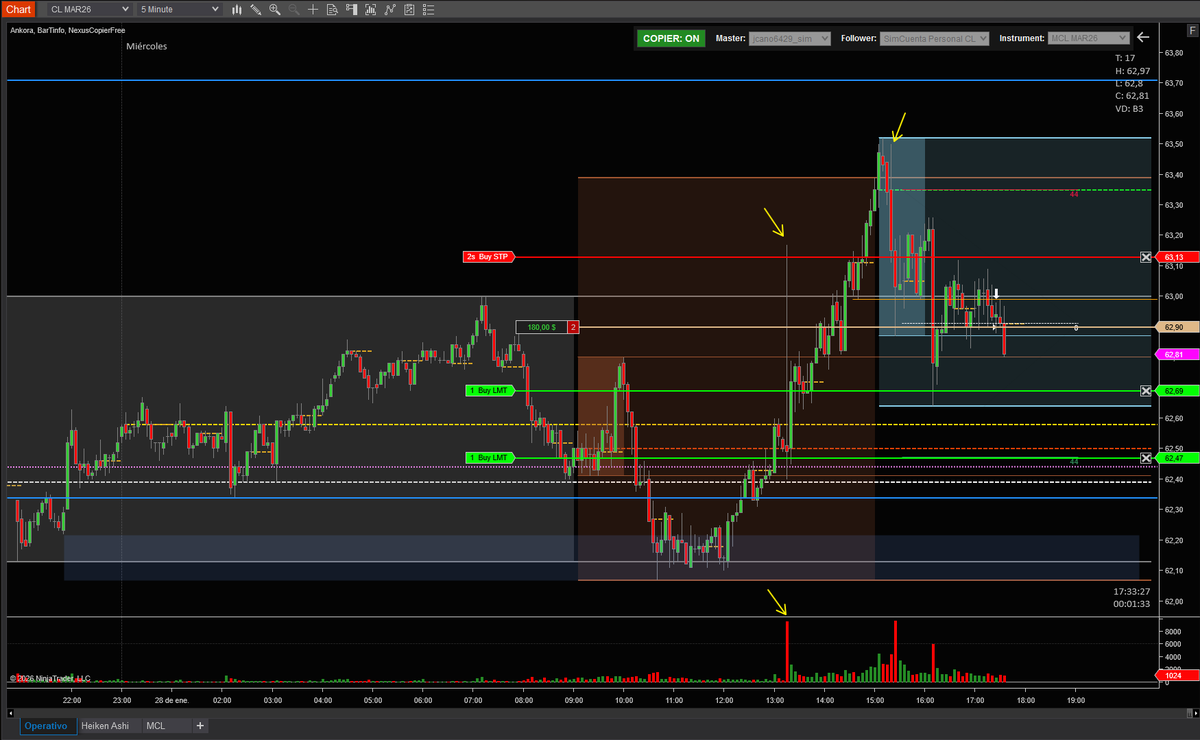Select the 2s Buy STP order label
The height and width of the screenshot is (740, 1200).
[x=487, y=257]
